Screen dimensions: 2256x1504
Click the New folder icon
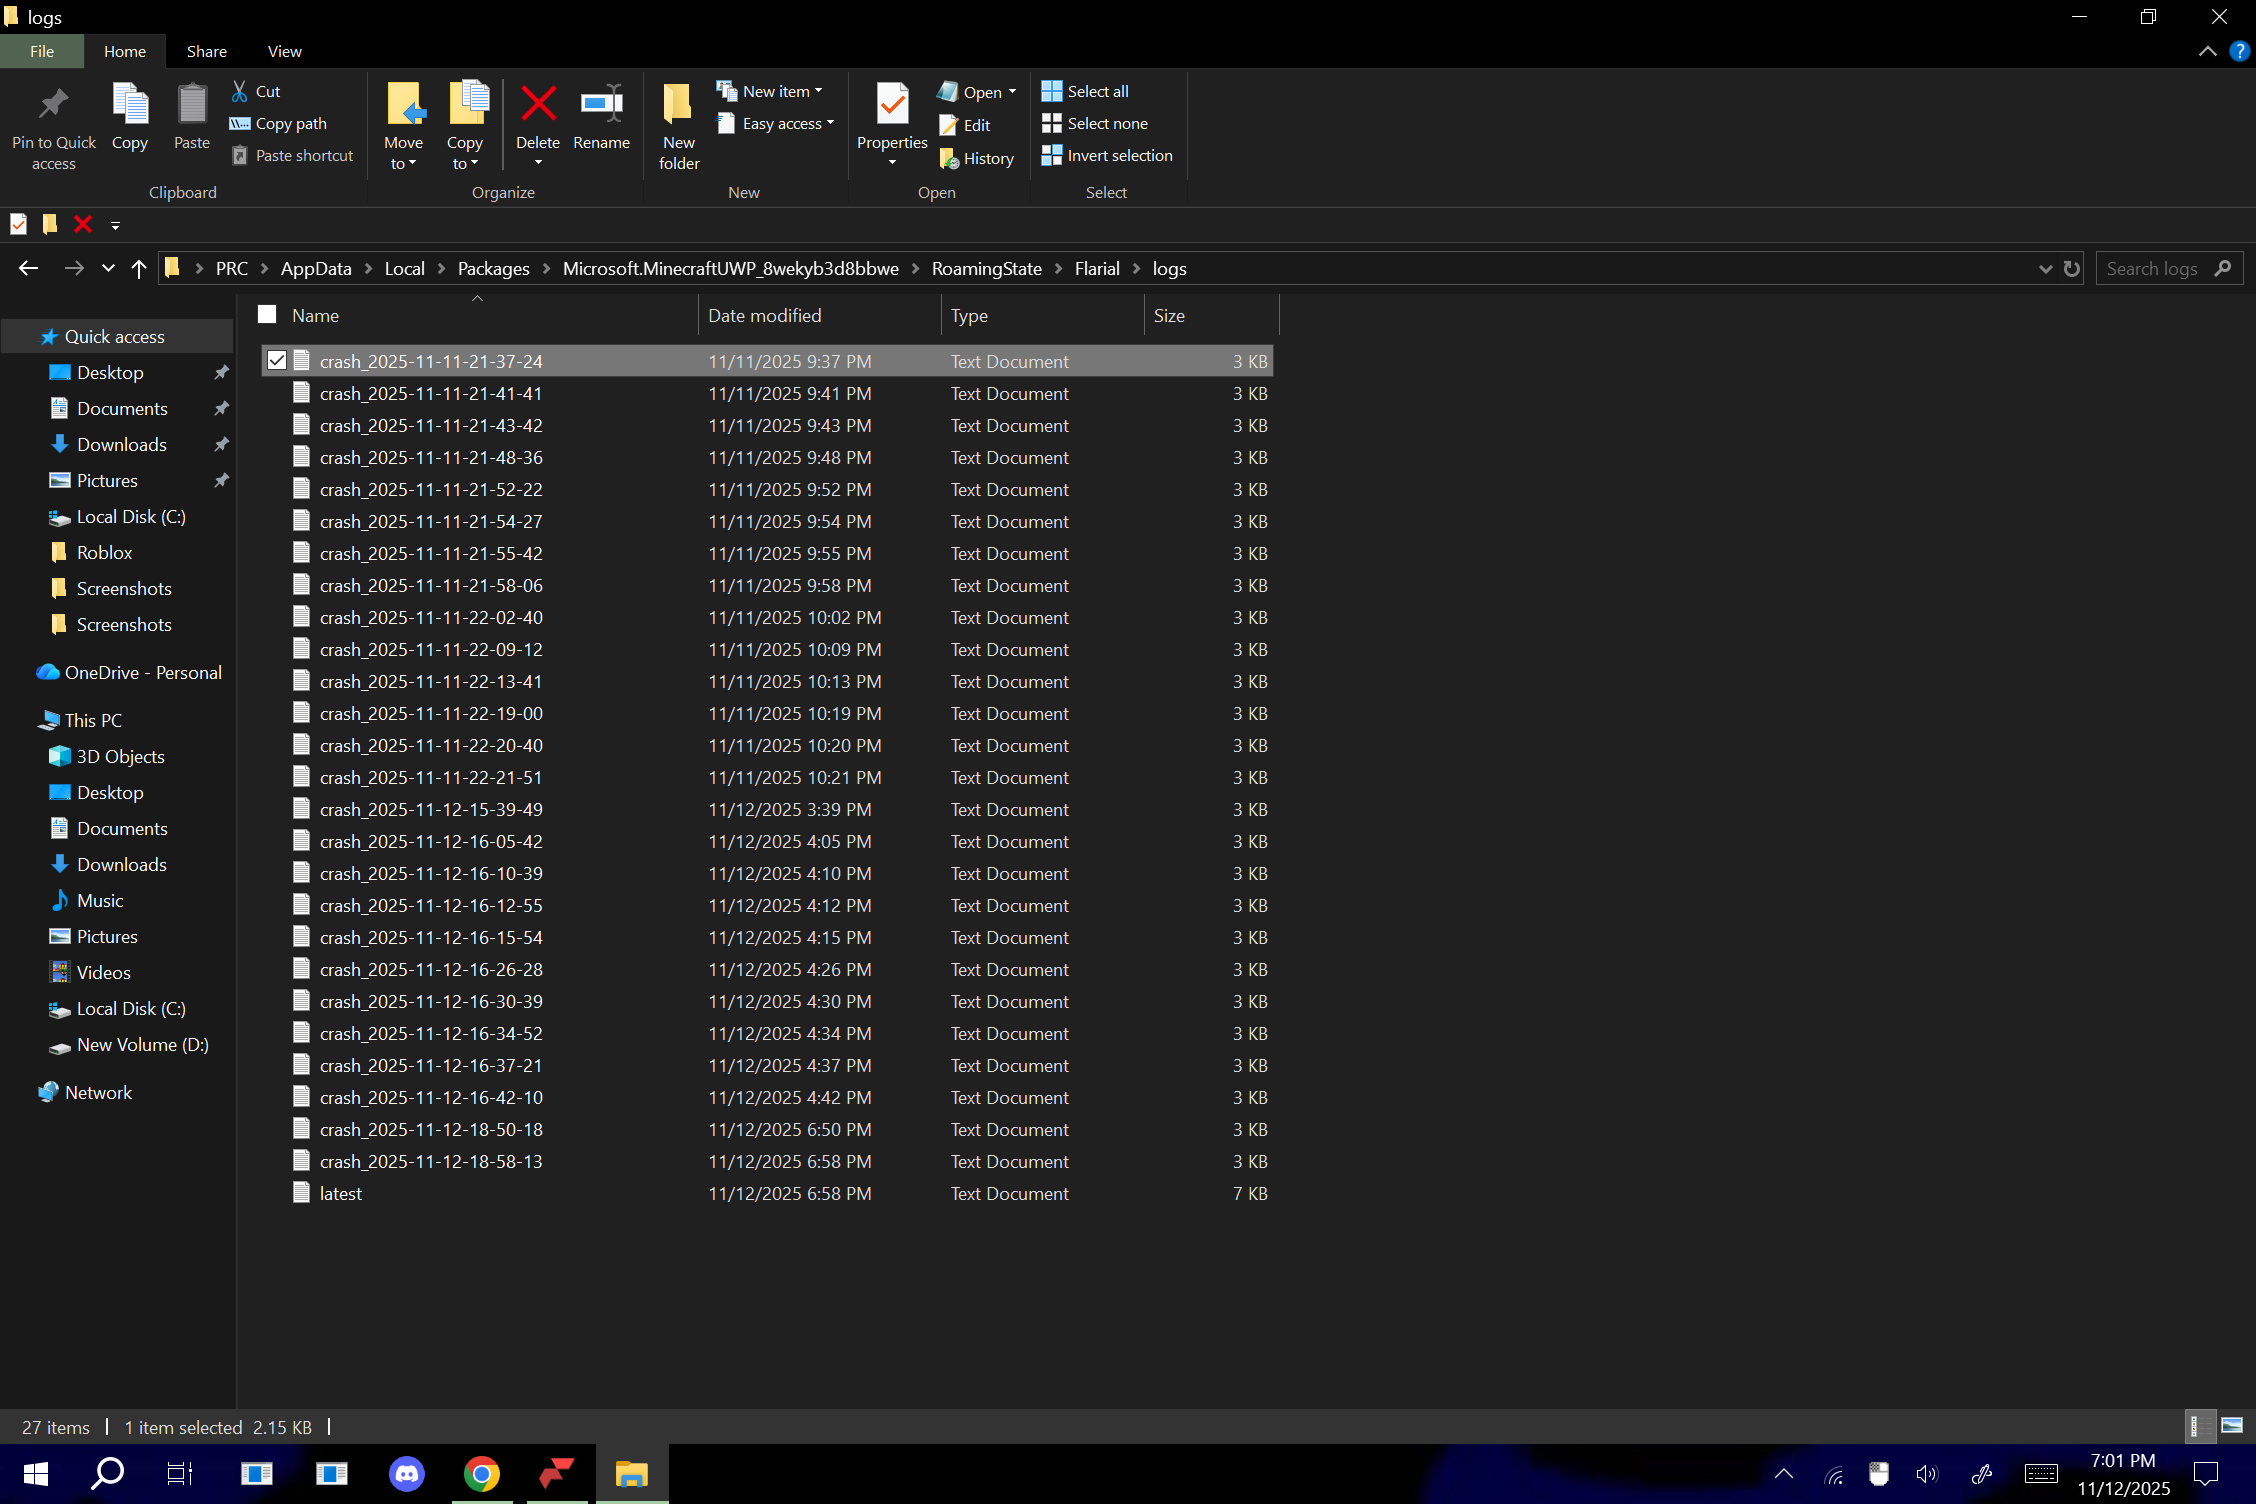pos(678,104)
